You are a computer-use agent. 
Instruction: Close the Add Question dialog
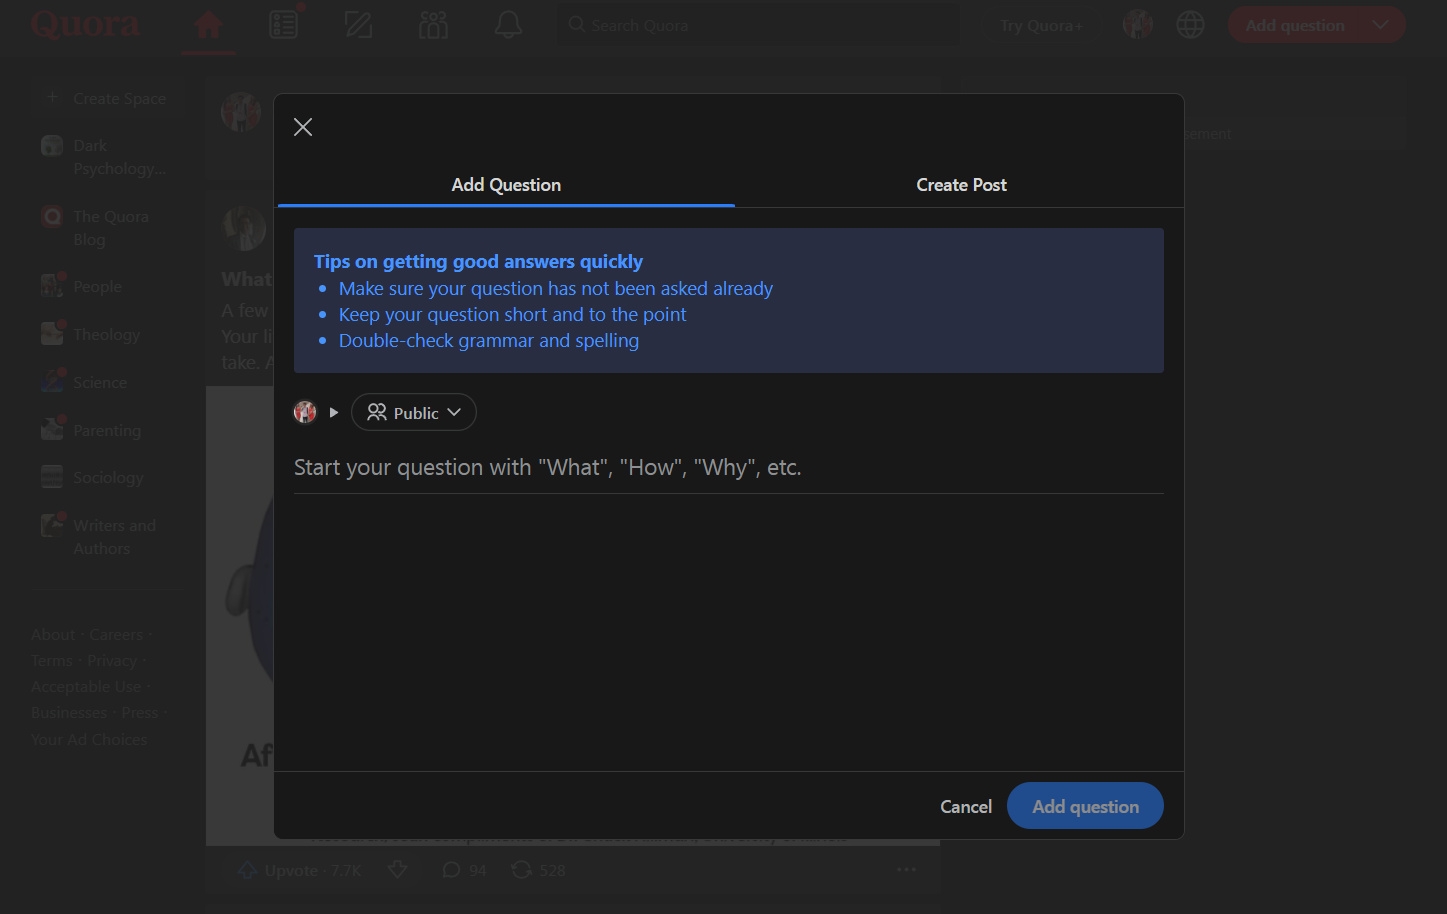pyautogui.click(x=303, y=127)
